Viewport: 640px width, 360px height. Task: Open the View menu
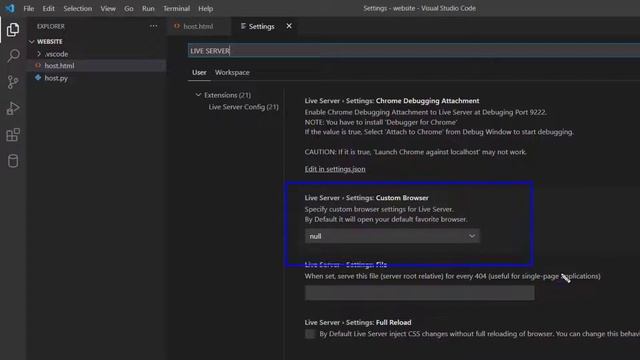point(108,8)
